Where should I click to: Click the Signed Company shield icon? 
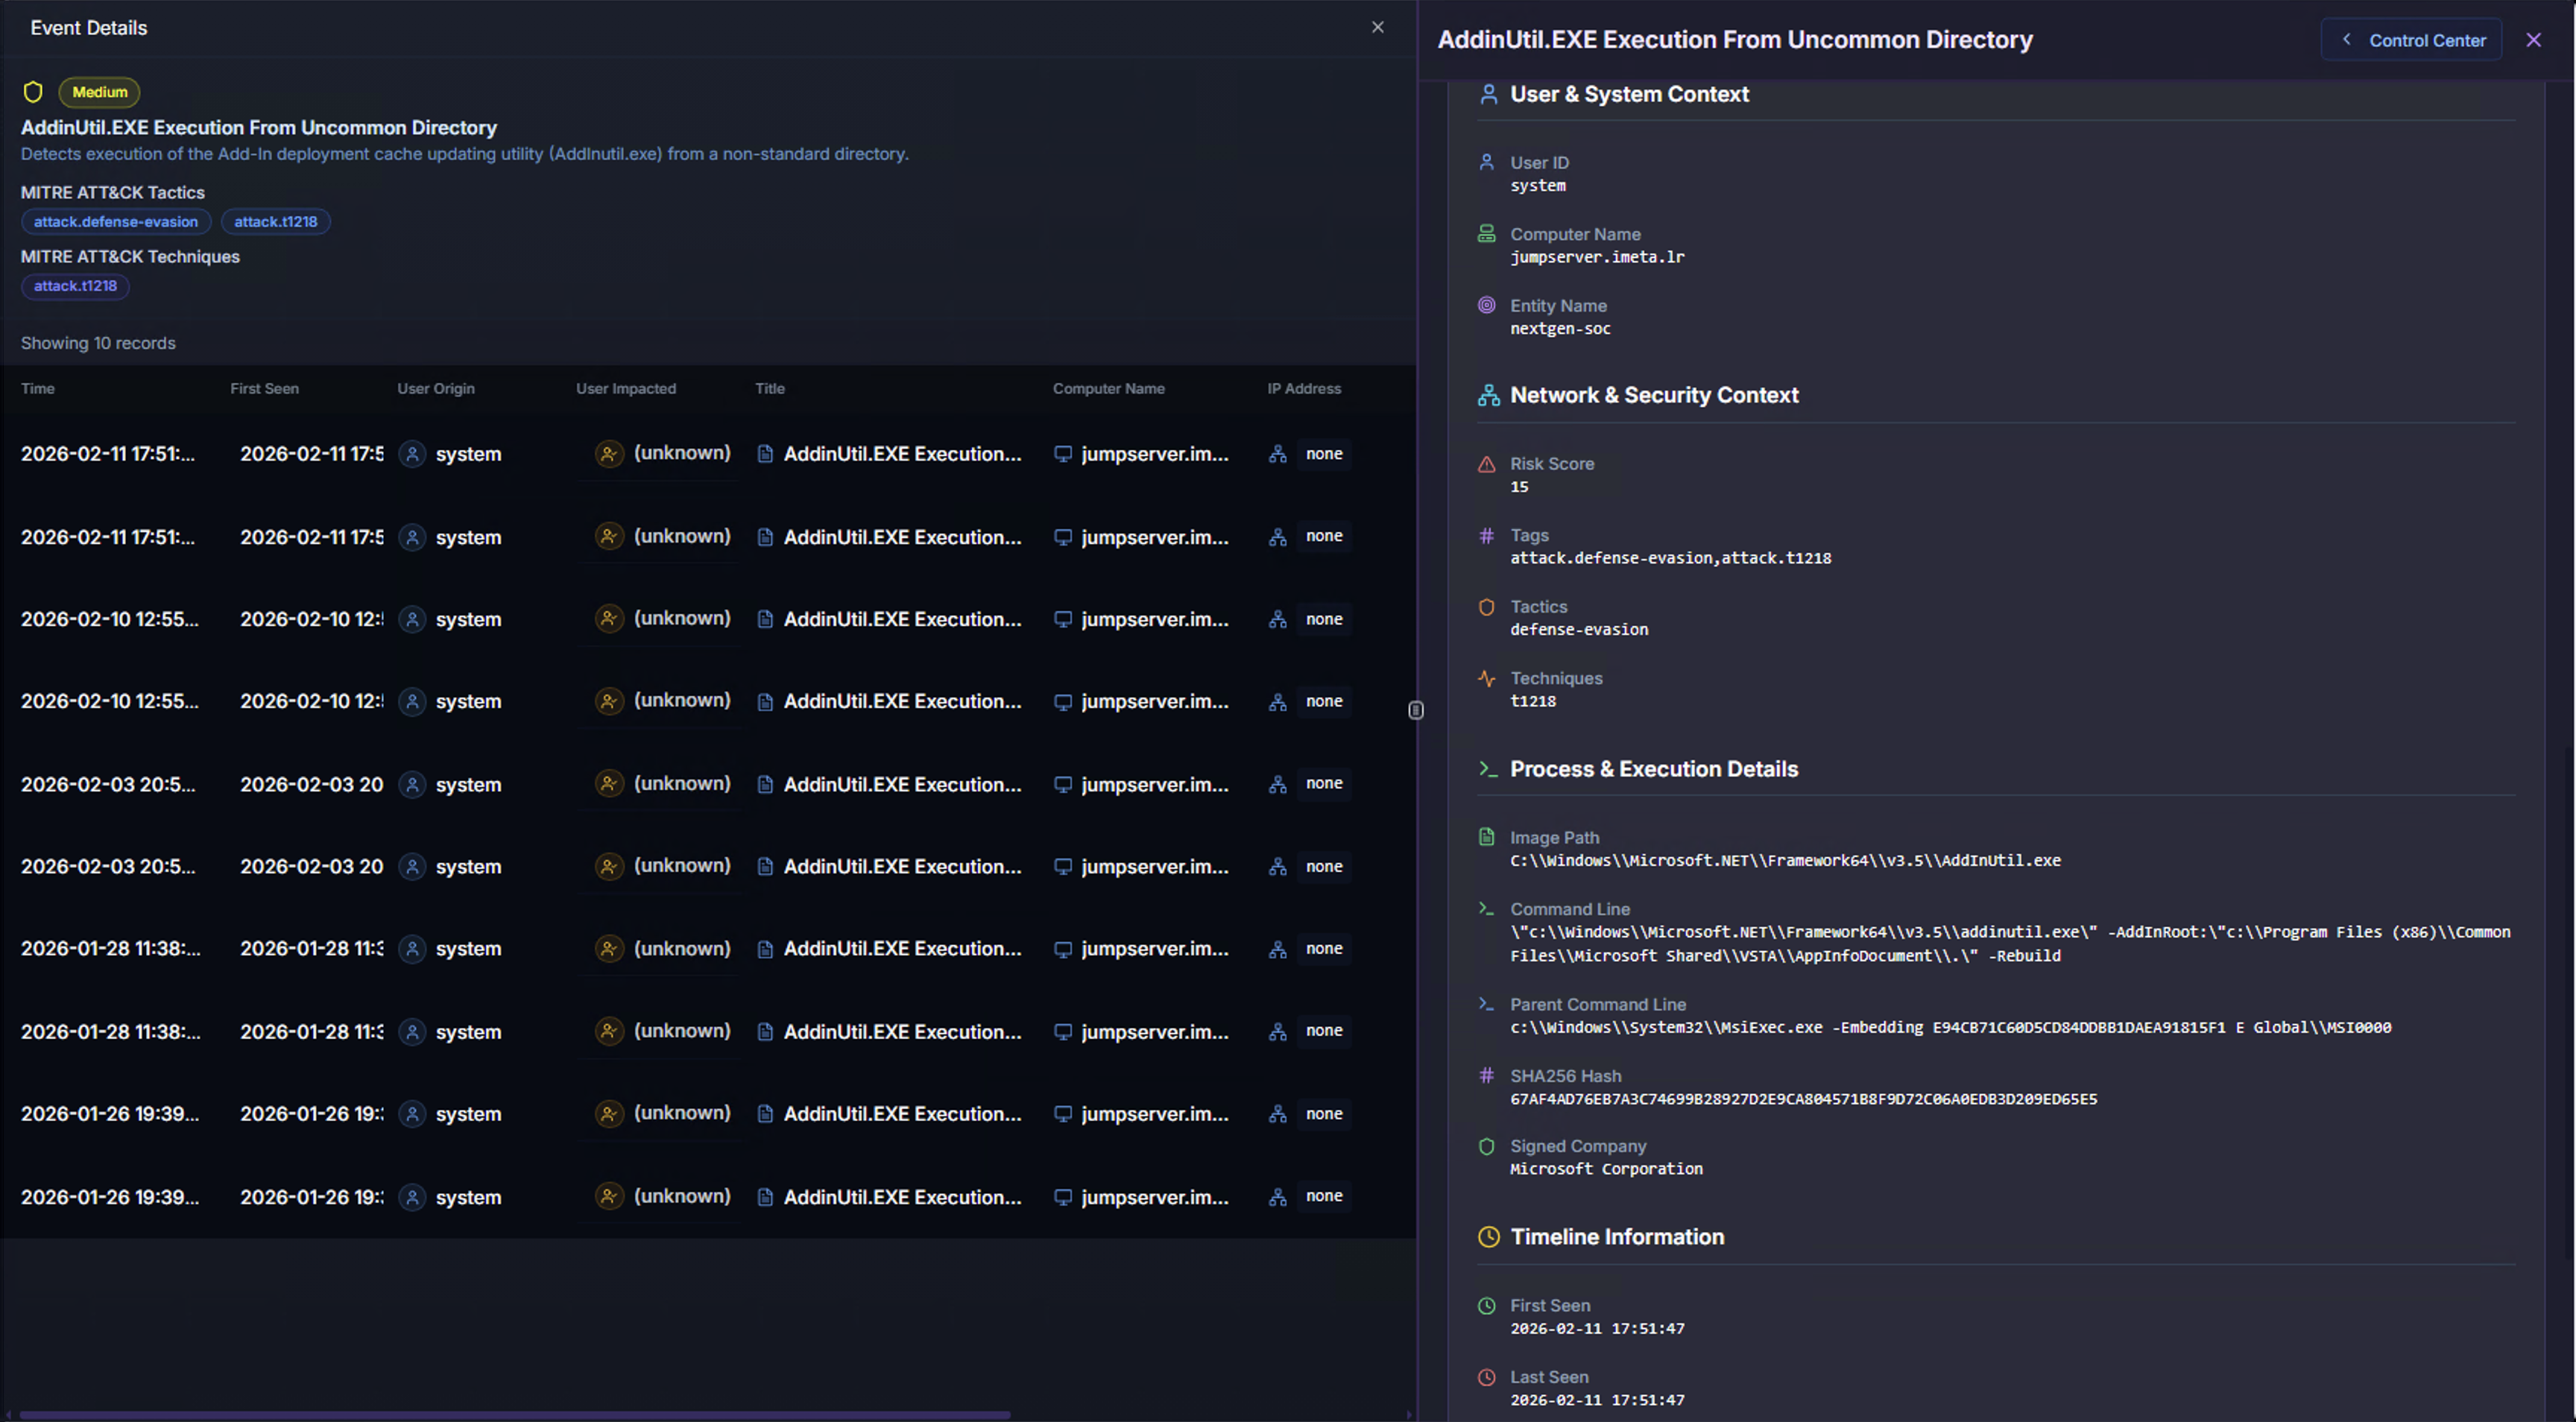1487,1146
